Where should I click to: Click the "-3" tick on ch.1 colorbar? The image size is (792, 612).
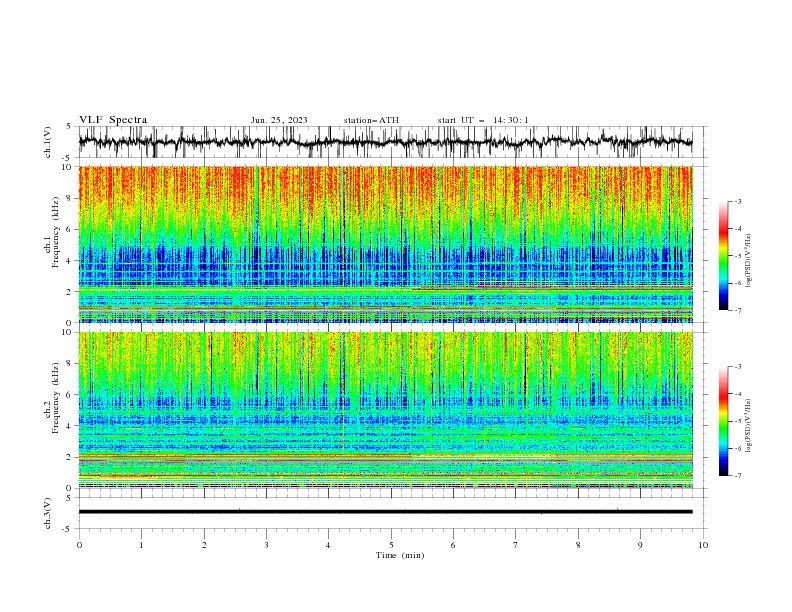738,201
